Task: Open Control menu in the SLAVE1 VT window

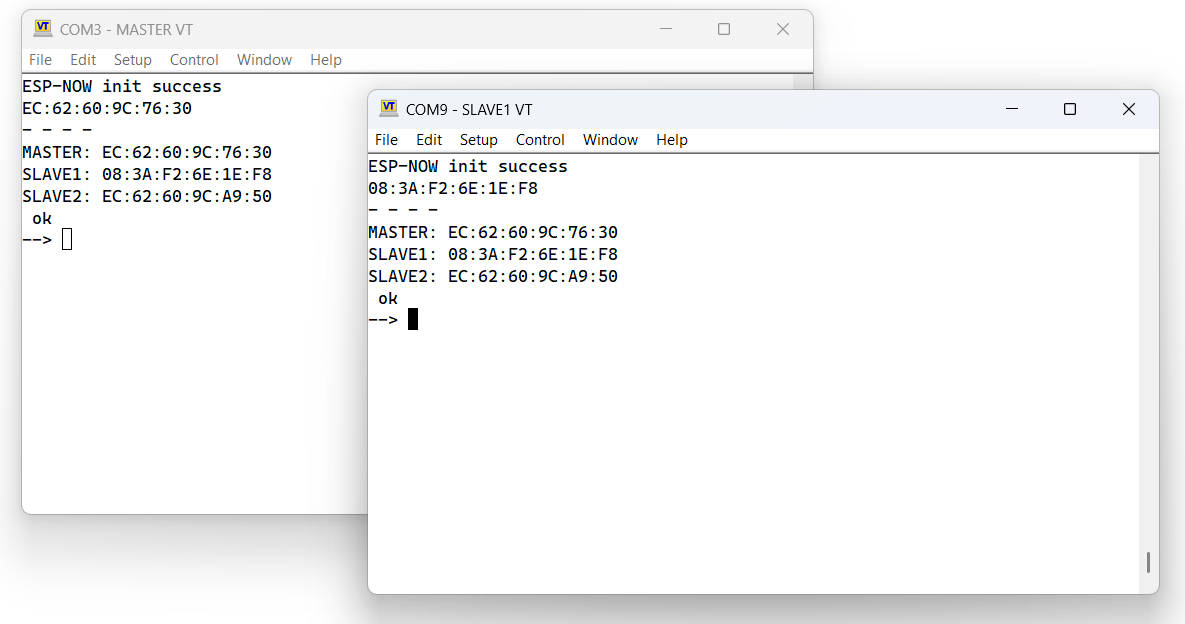Action: (540, 140)
